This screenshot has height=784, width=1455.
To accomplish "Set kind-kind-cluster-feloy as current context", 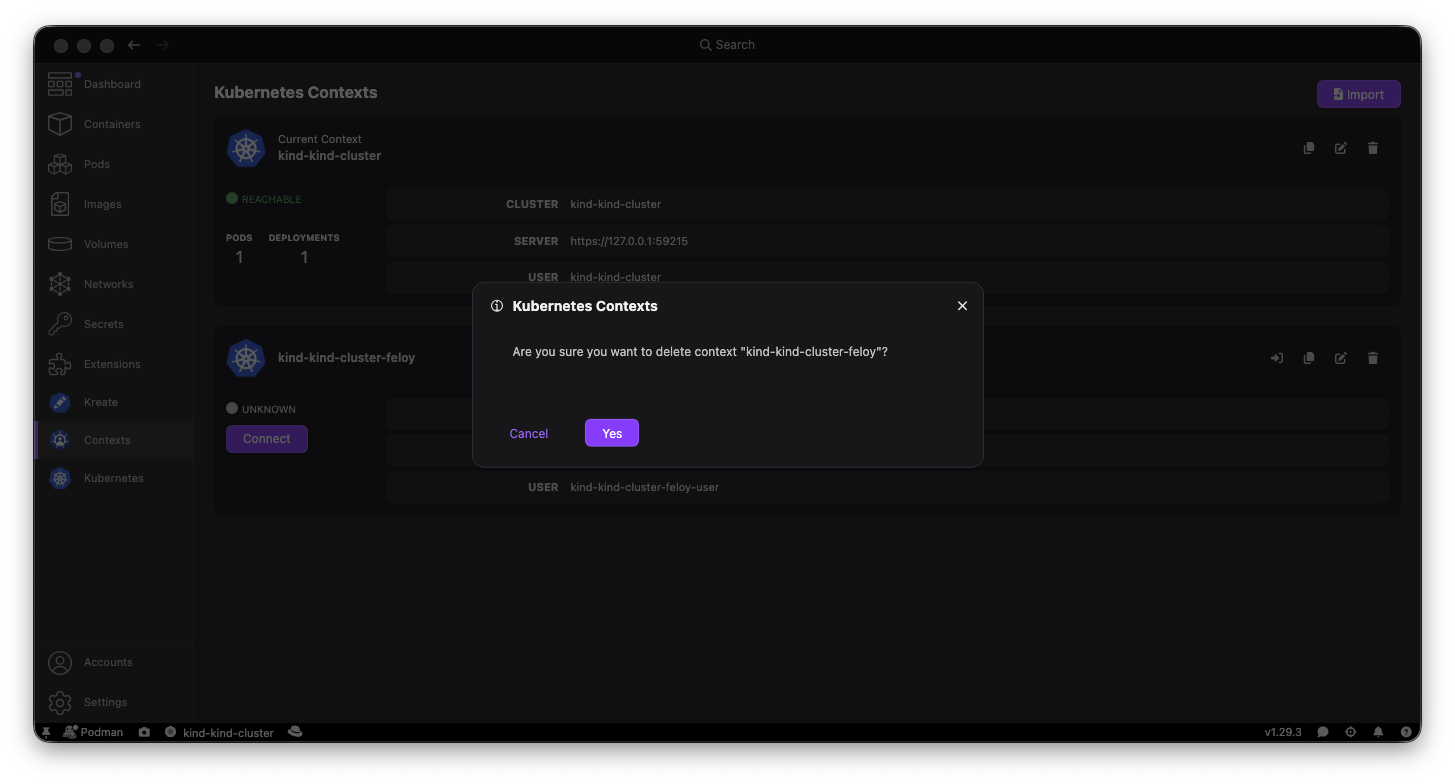I will pos(1277,358).
